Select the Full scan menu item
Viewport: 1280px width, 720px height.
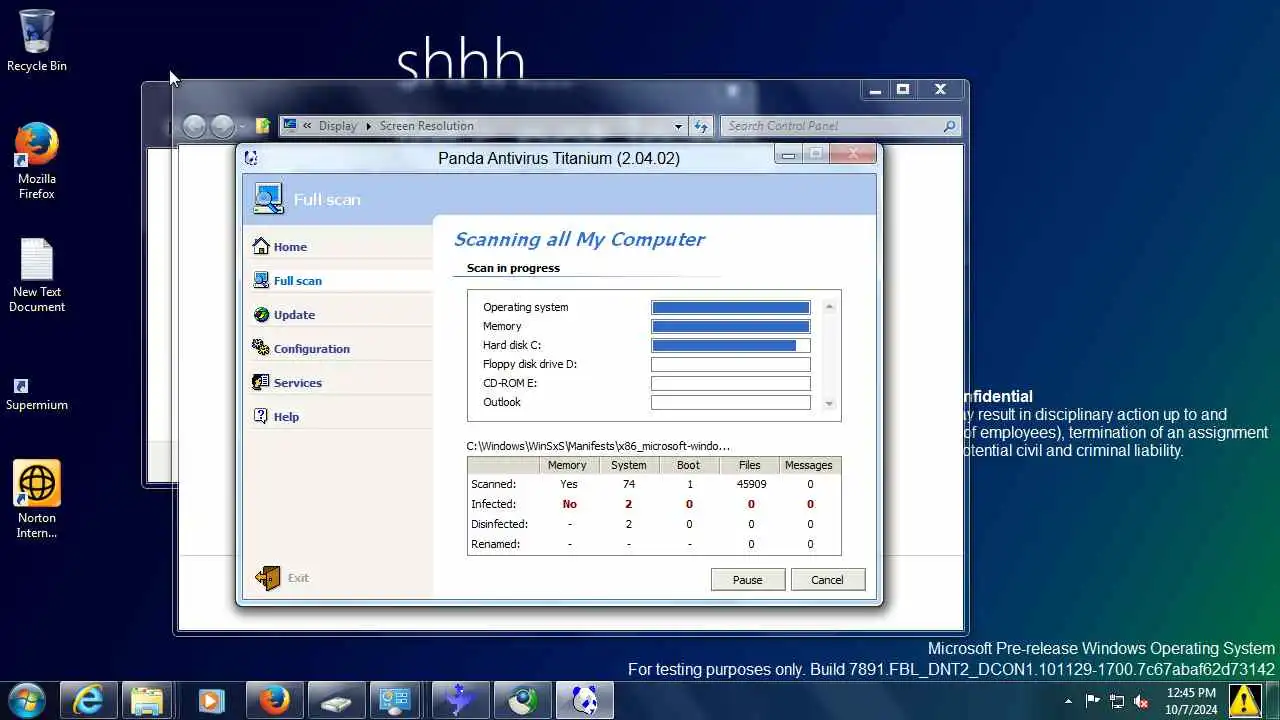pyautogui.click(x=298, y=281)
